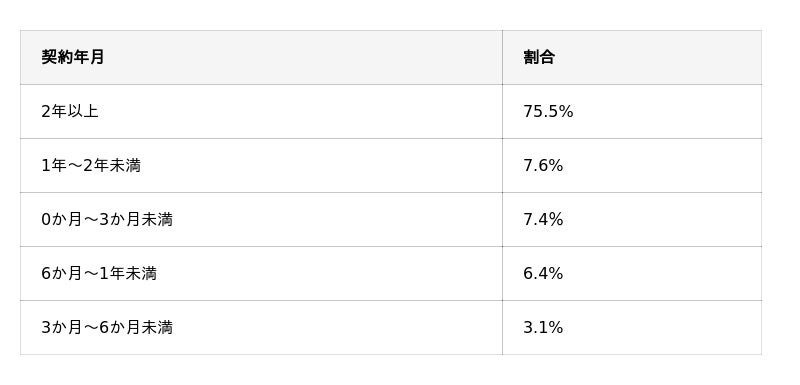The image size is (800, 385).
Task: Click the 未満 text in the 6か月～1年未満 row
Action: click(141, 274)
